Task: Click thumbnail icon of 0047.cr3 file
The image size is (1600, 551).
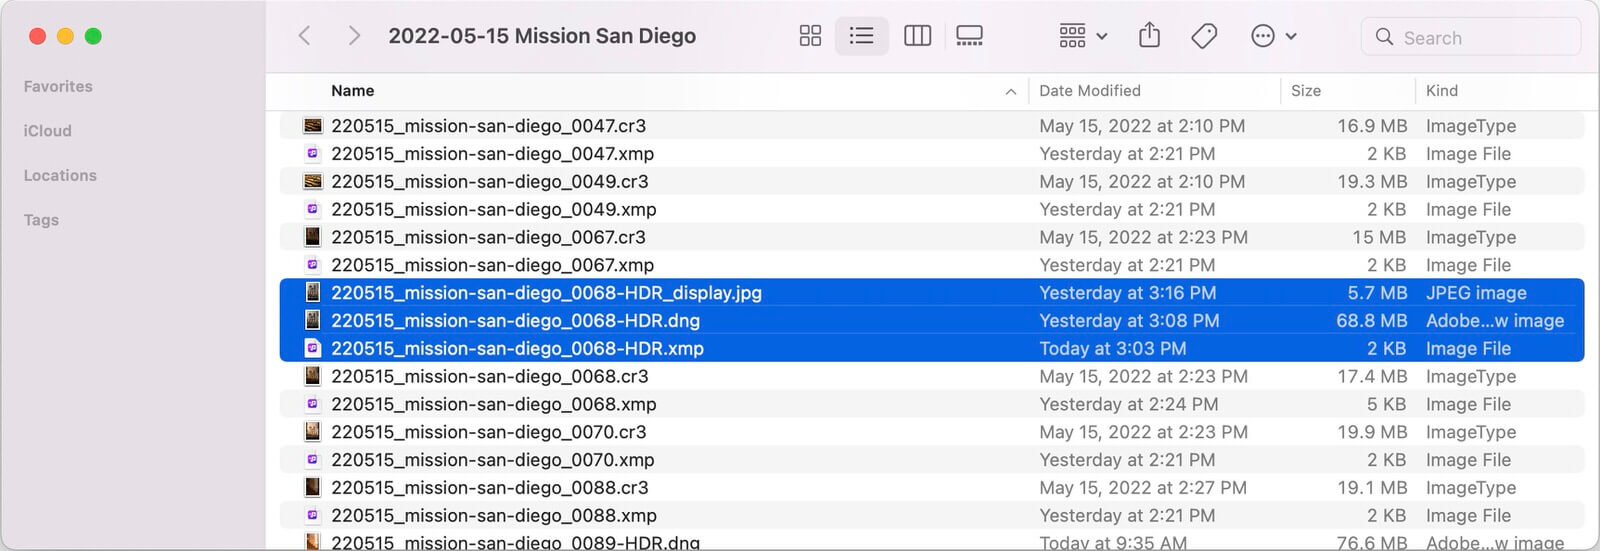Action: pos(313,126)
